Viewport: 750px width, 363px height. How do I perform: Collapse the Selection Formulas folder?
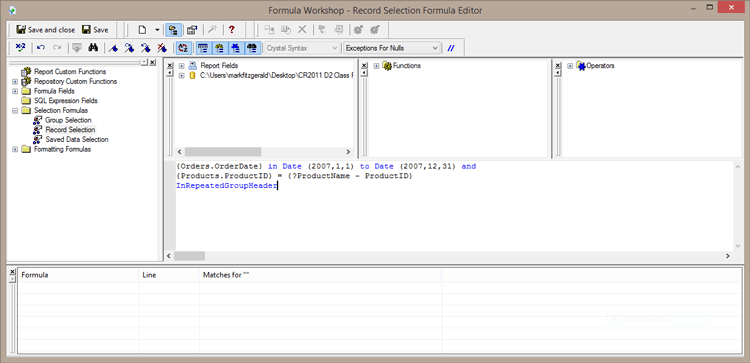[x=15, y=110]
